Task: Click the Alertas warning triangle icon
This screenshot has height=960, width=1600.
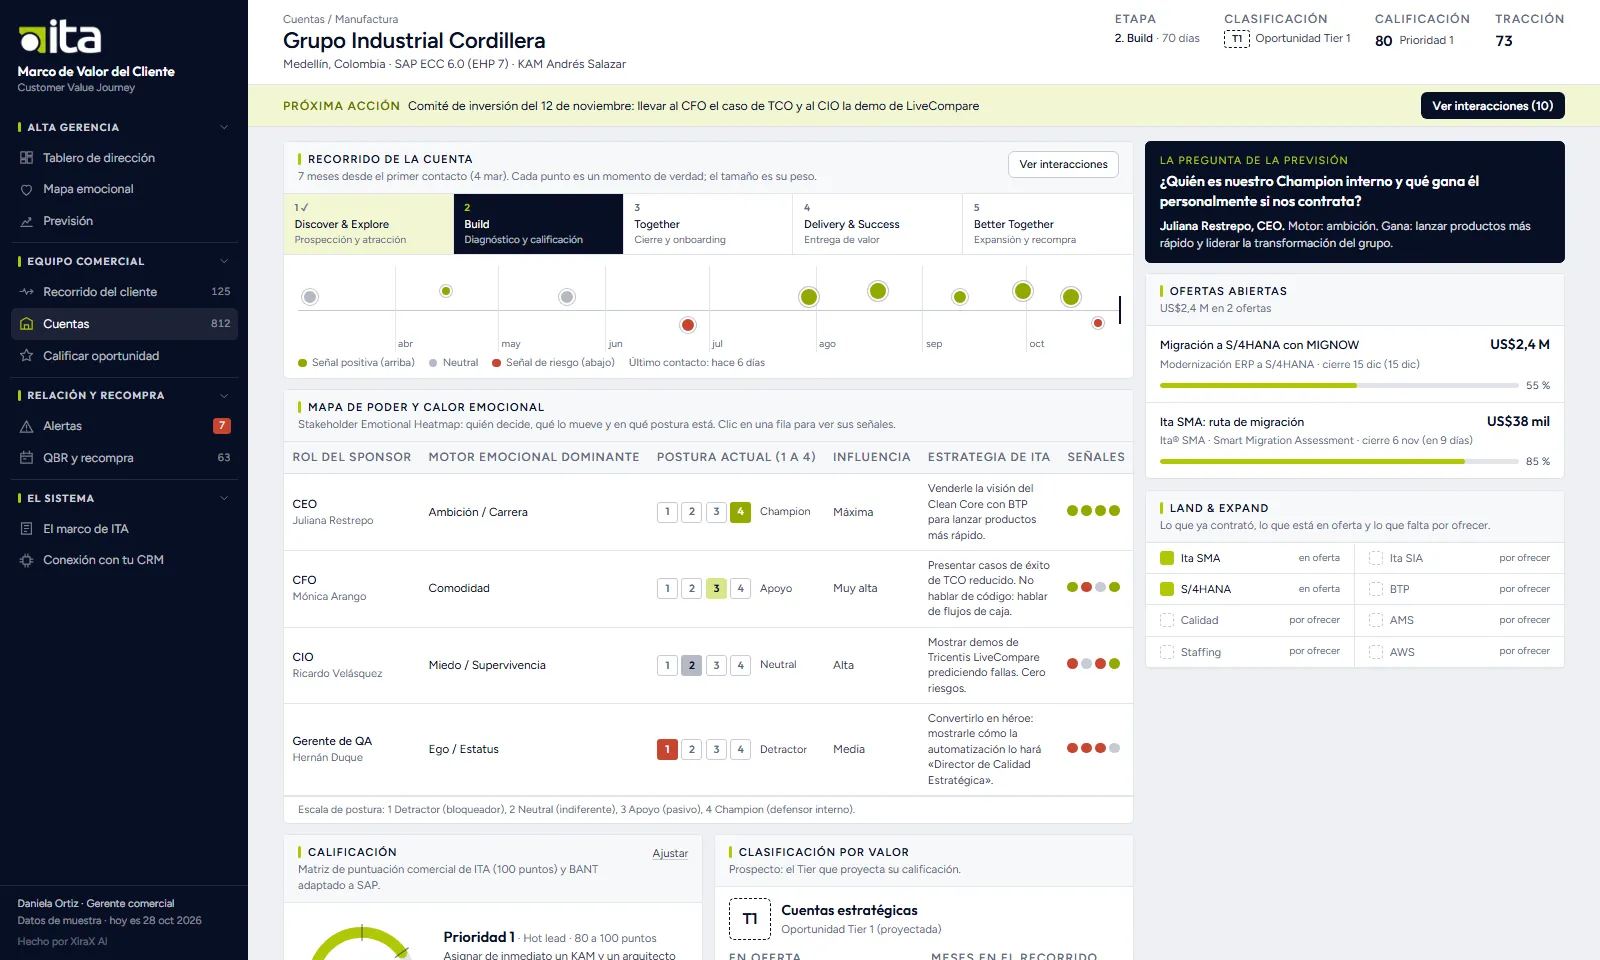Action: 27,426
